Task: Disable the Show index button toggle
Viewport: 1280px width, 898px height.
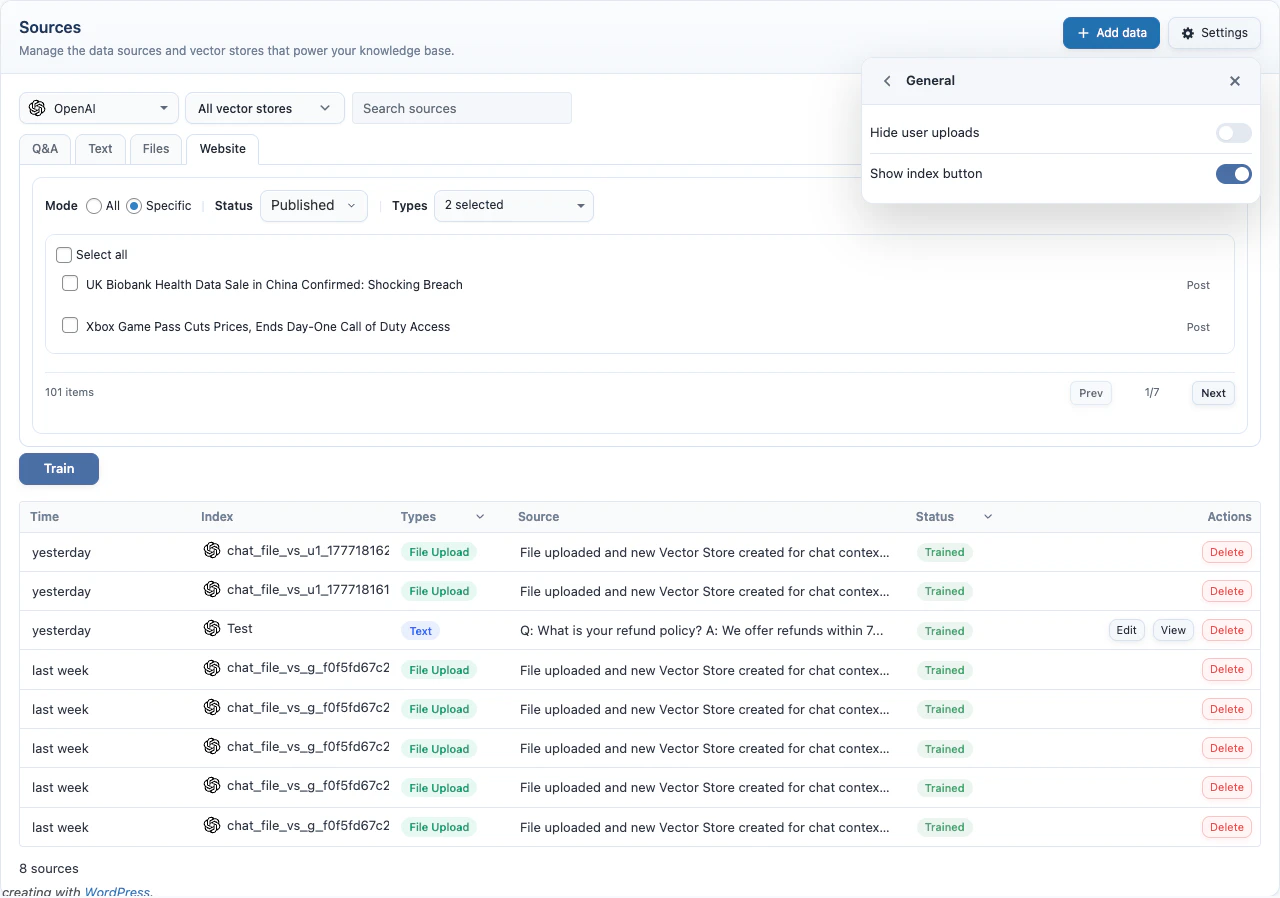Action: tap(1233, 173)
